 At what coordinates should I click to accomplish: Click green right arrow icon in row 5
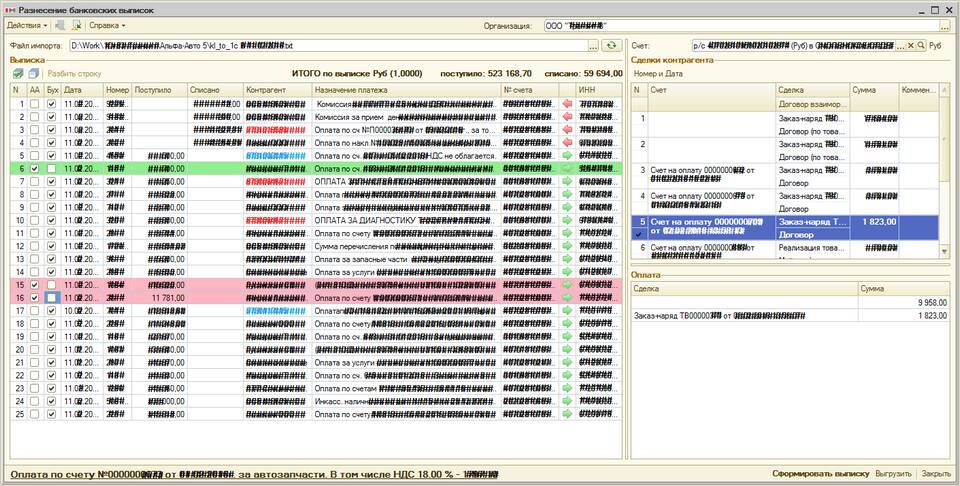click(567, 155)
